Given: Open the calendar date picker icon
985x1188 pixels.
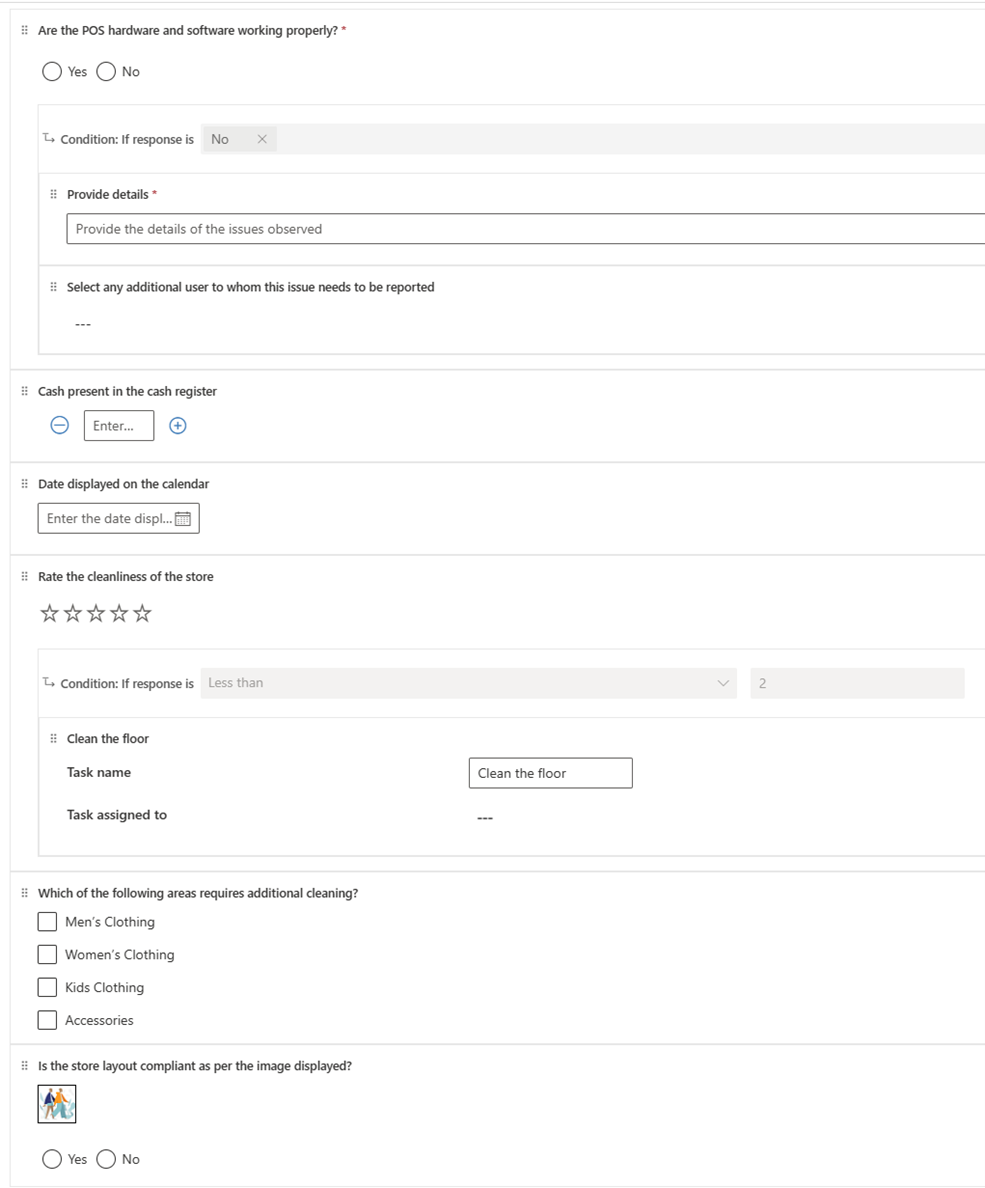Looking at the screenshot, I should [183, 518].
